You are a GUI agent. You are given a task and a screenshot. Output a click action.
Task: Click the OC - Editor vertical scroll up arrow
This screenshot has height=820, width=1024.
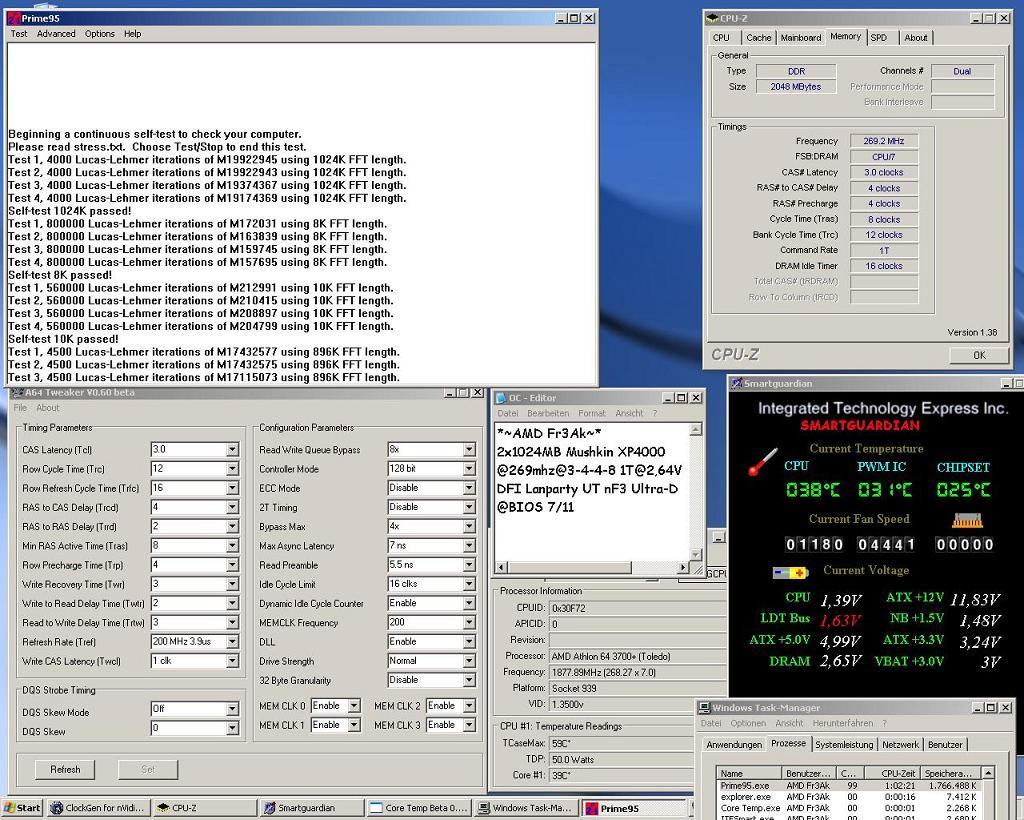coord(696,429)
